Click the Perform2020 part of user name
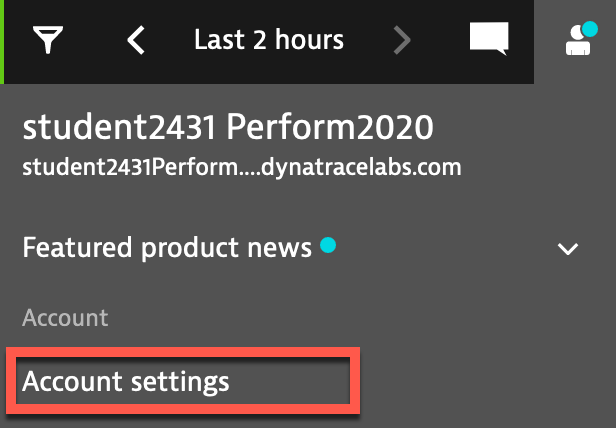 [x=330, y=127]
